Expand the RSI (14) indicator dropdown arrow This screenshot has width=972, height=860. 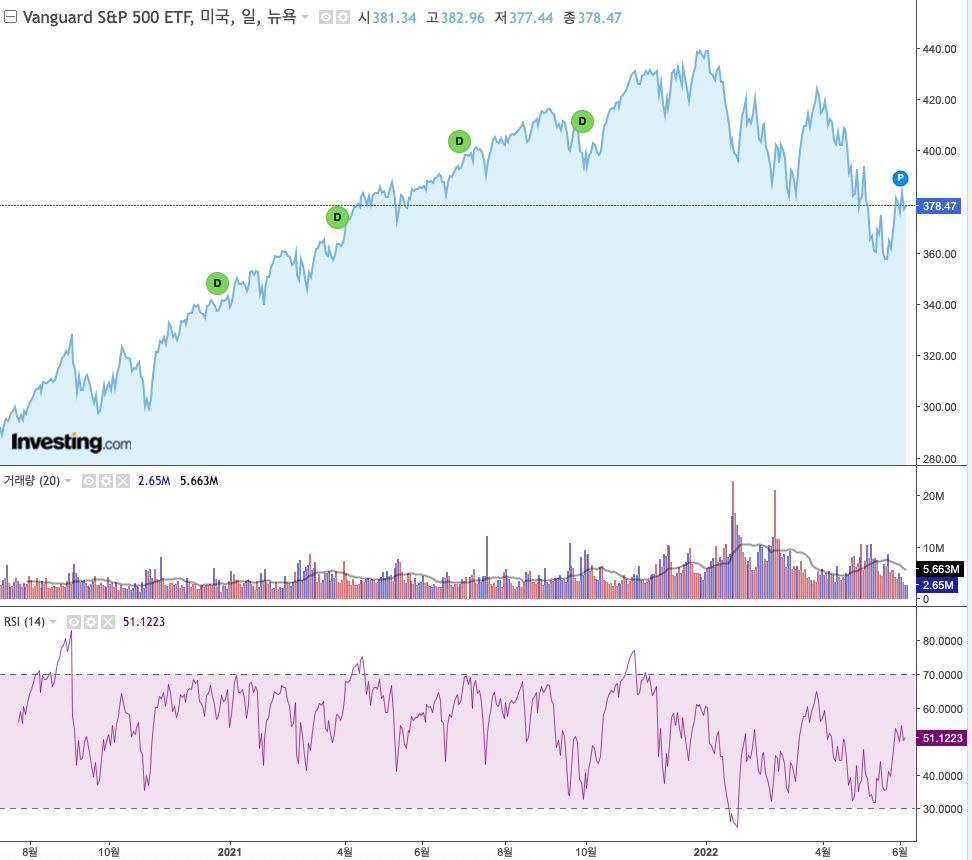coord(53,622)
